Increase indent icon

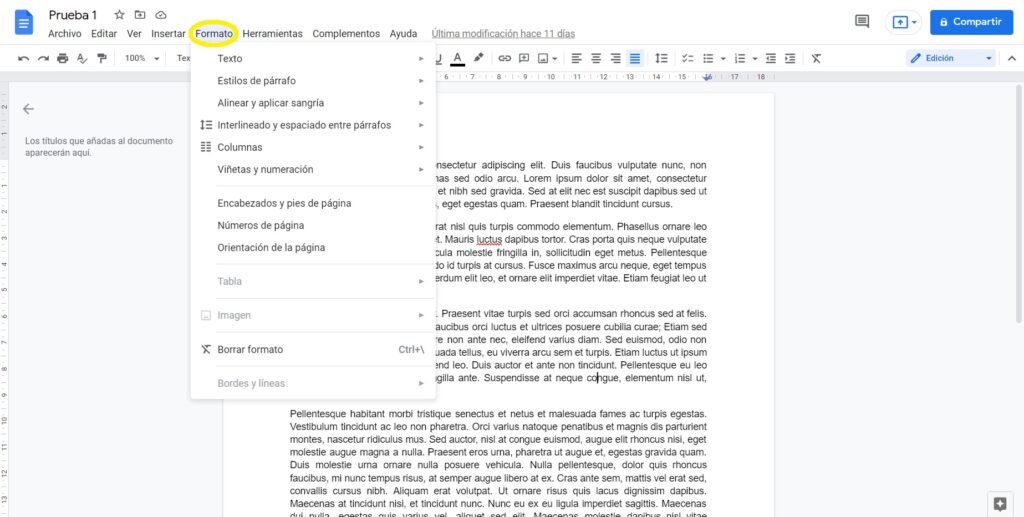[x=790, y=58]
